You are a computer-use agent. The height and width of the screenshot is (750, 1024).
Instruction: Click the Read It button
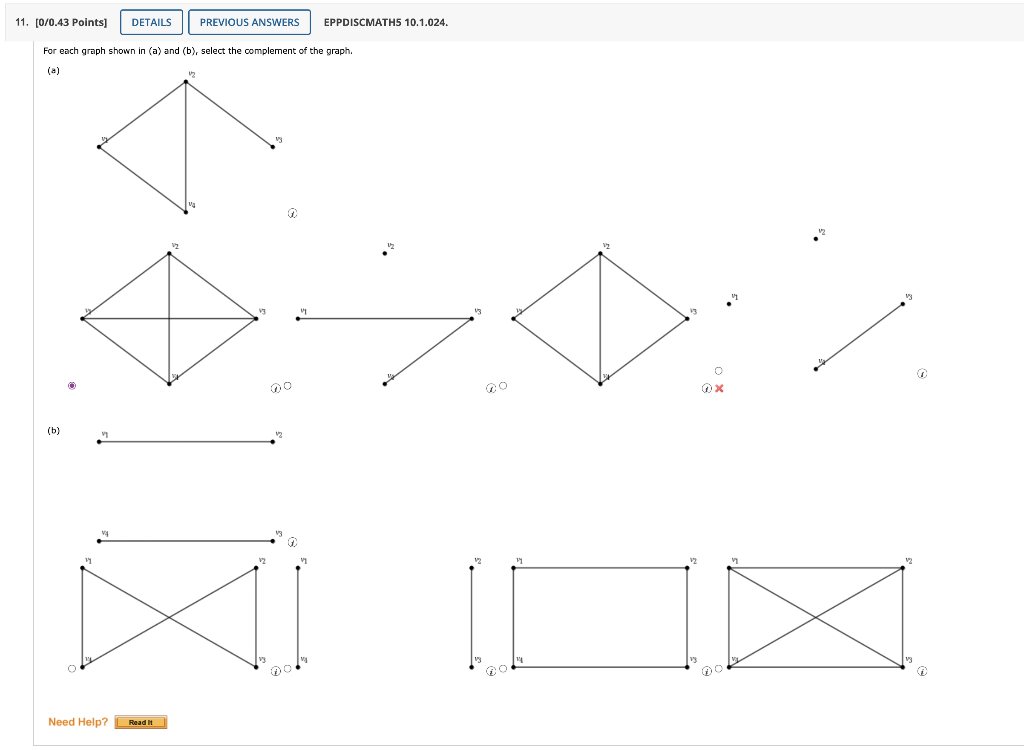[140, 721]
